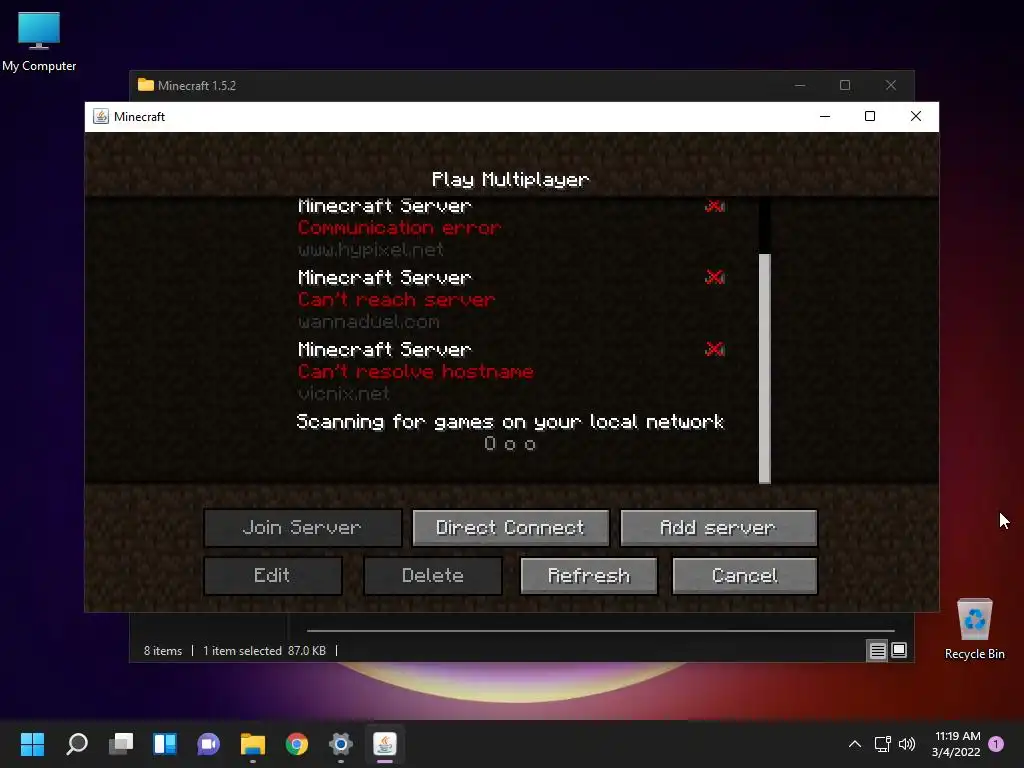Refresh the multiplayer server list
The width and height of the screenshot is (1024, 768).
click(x=588, y=575)
